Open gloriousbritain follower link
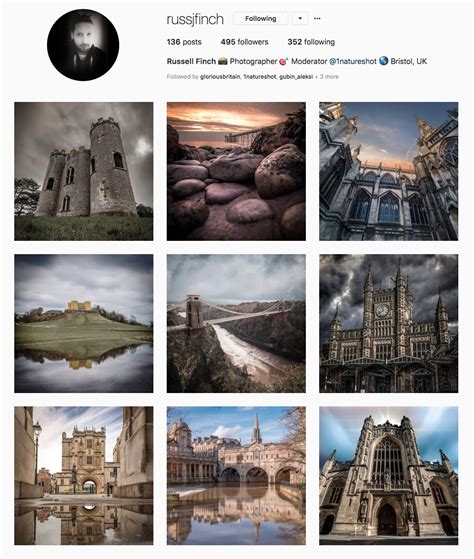 tap(220, 77)
